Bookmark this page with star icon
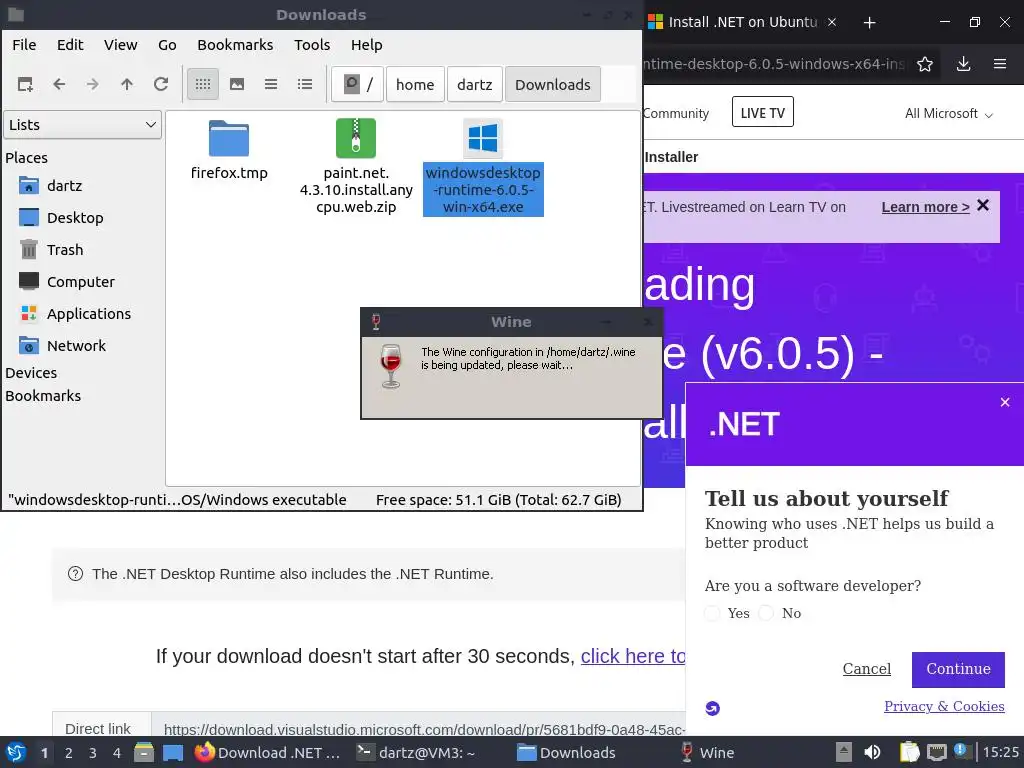The width and height of the screenshot is (1024, 768). (925, 64)
